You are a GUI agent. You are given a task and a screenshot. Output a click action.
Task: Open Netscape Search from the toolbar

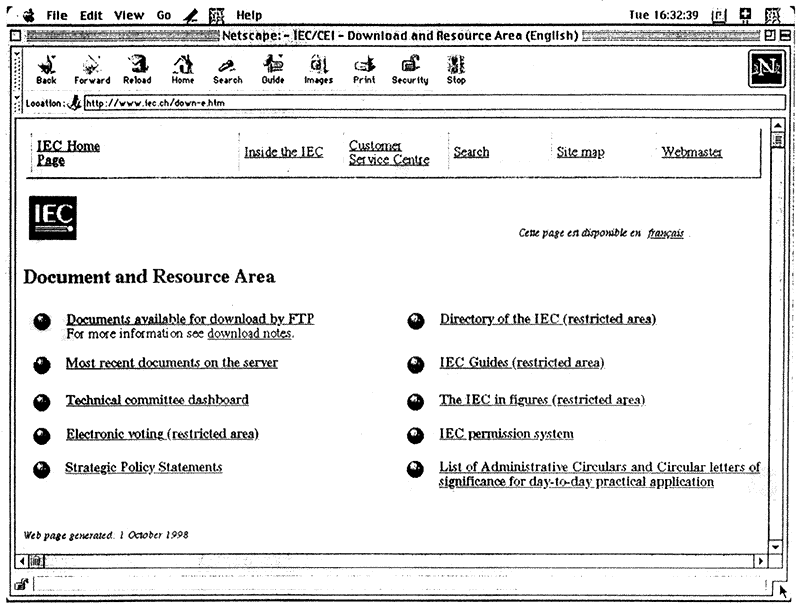tap(228, 70)
